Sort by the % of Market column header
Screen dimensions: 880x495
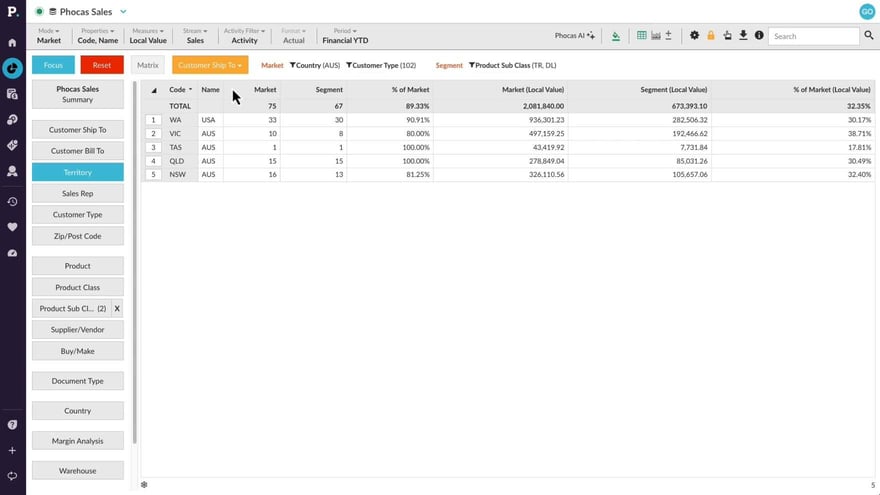tap(410, 89)
